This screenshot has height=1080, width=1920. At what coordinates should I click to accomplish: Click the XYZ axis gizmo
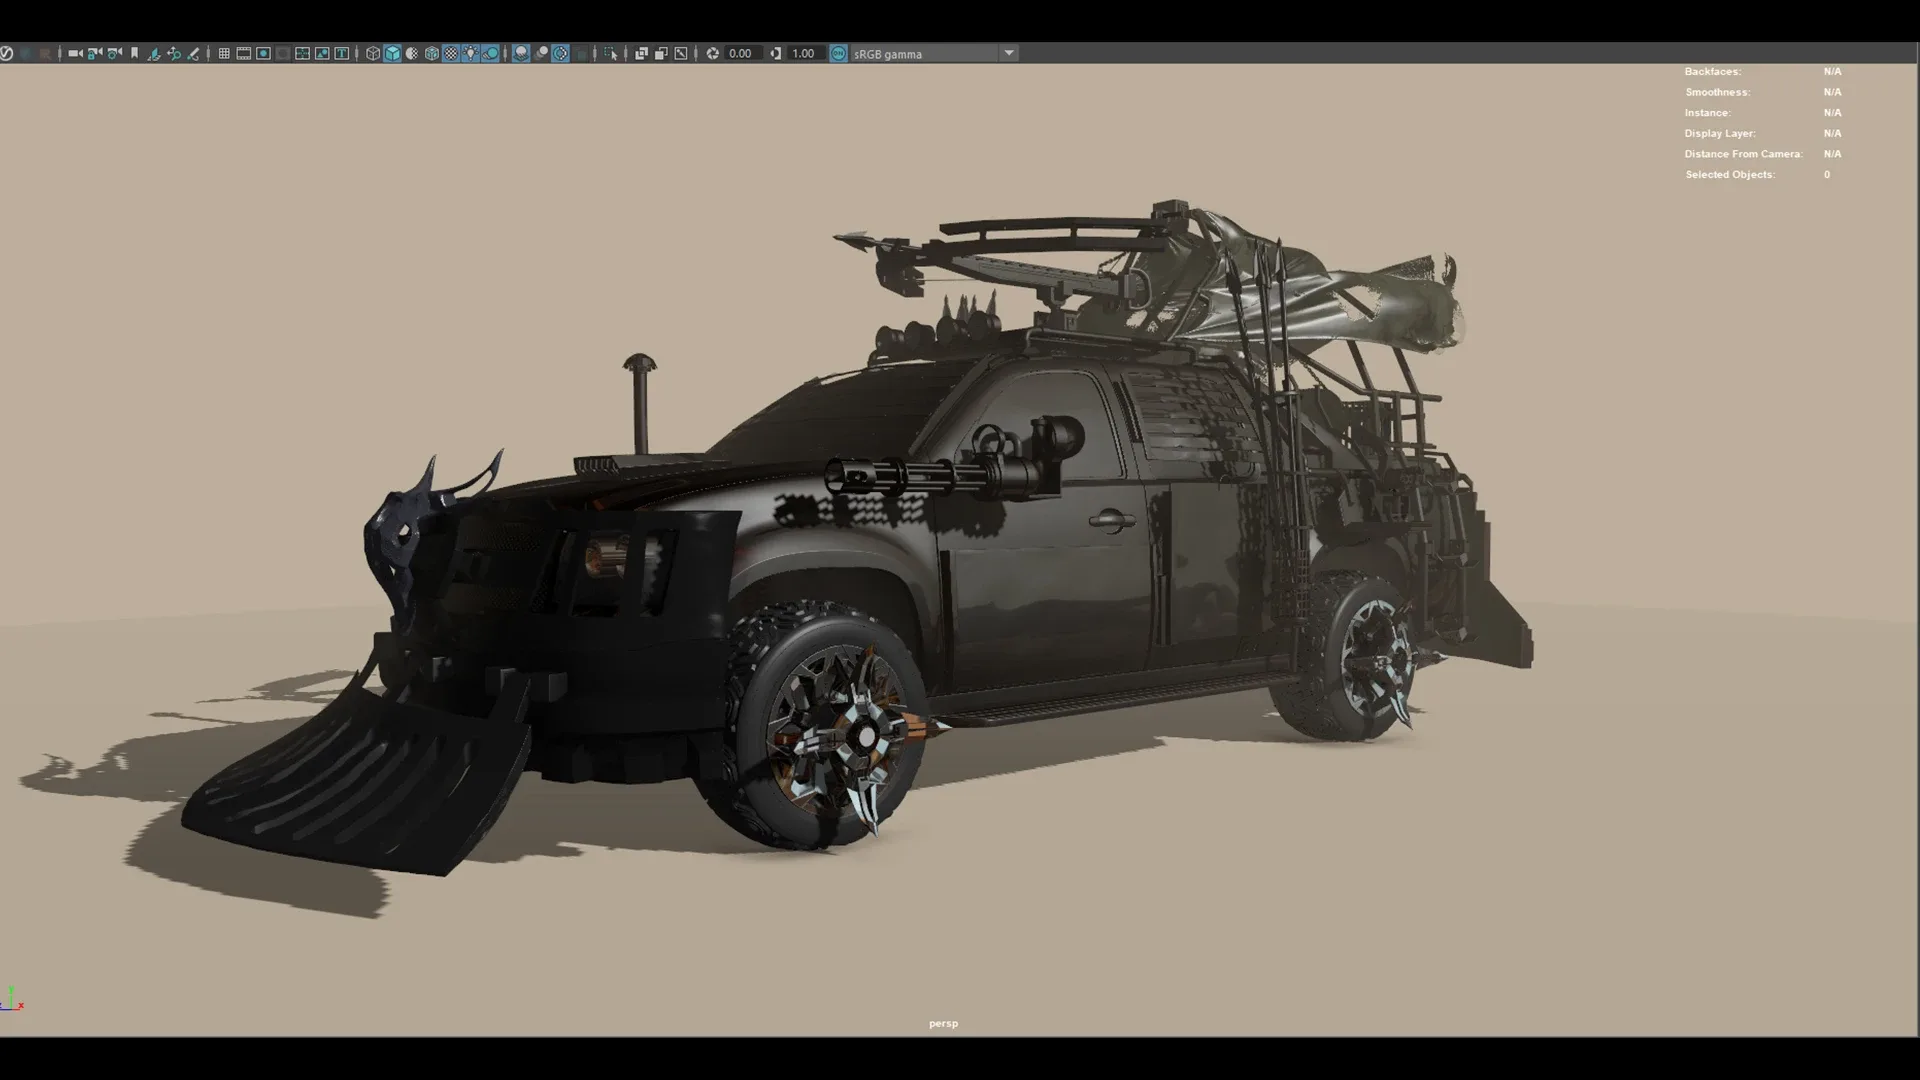click(12, 999)
